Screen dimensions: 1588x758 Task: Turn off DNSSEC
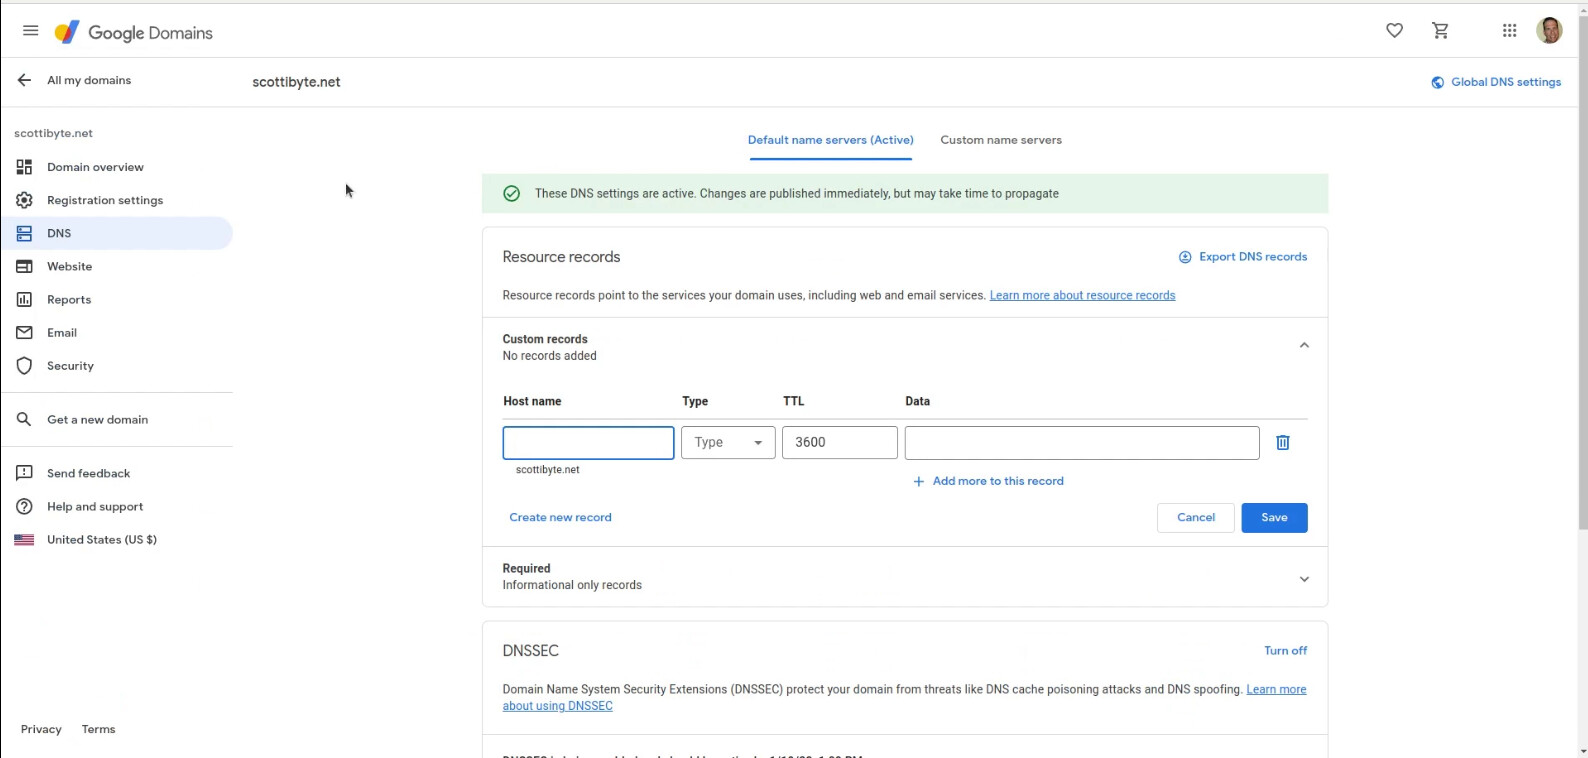click(1285, 650)
